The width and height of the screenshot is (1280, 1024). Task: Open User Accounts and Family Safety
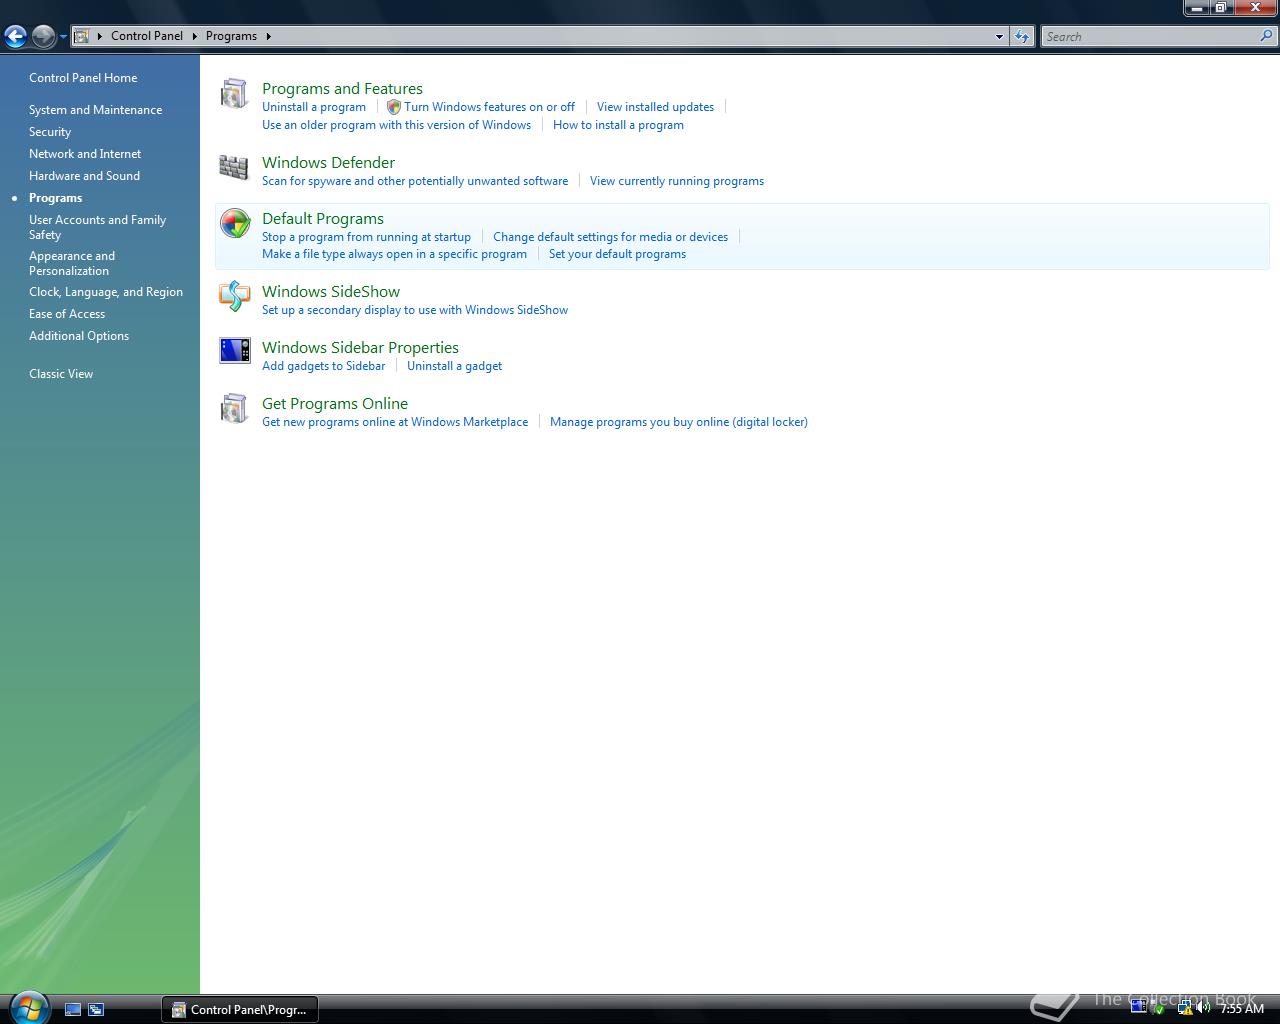pyautogui.click(x=97, y=227)
